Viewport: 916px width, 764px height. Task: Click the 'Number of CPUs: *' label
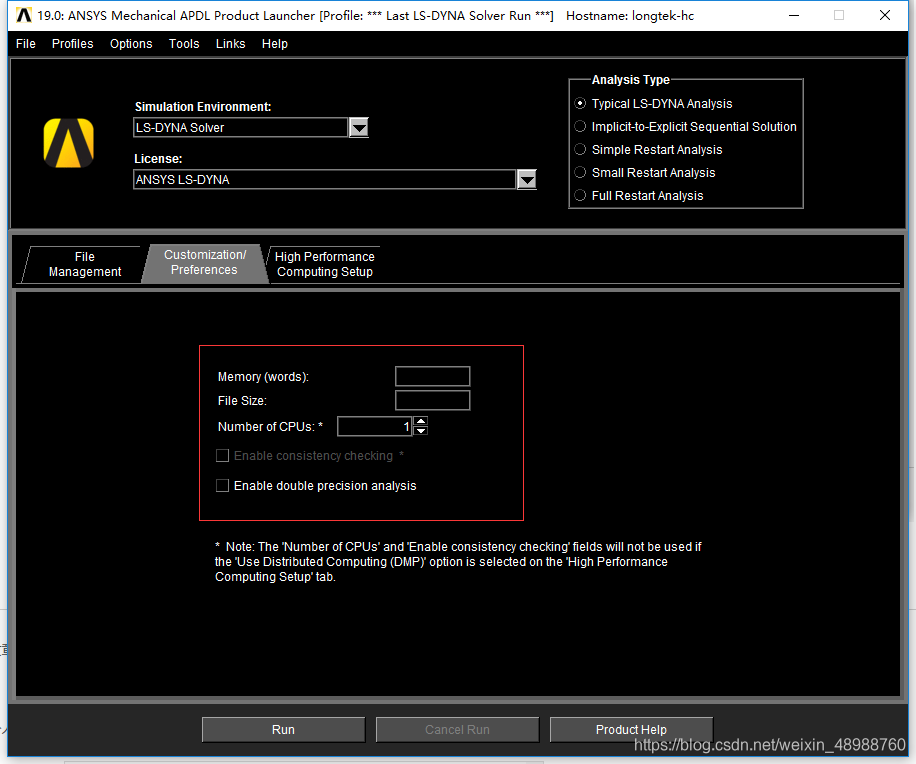coord(270,427)
